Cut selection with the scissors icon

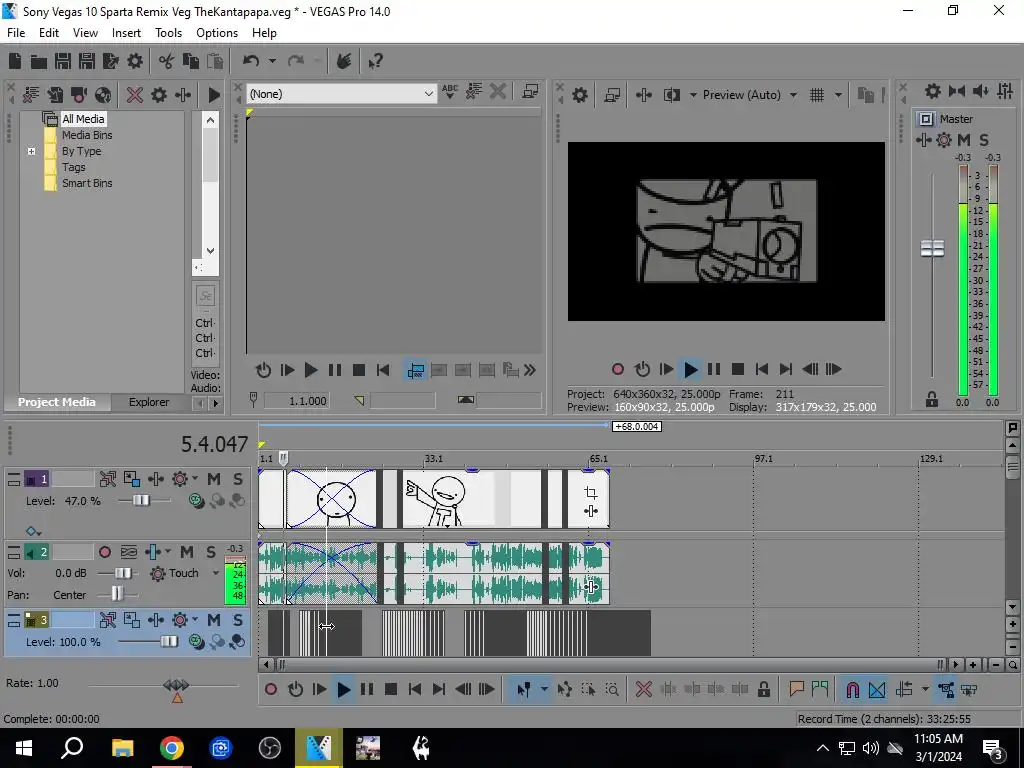[167, 61]
